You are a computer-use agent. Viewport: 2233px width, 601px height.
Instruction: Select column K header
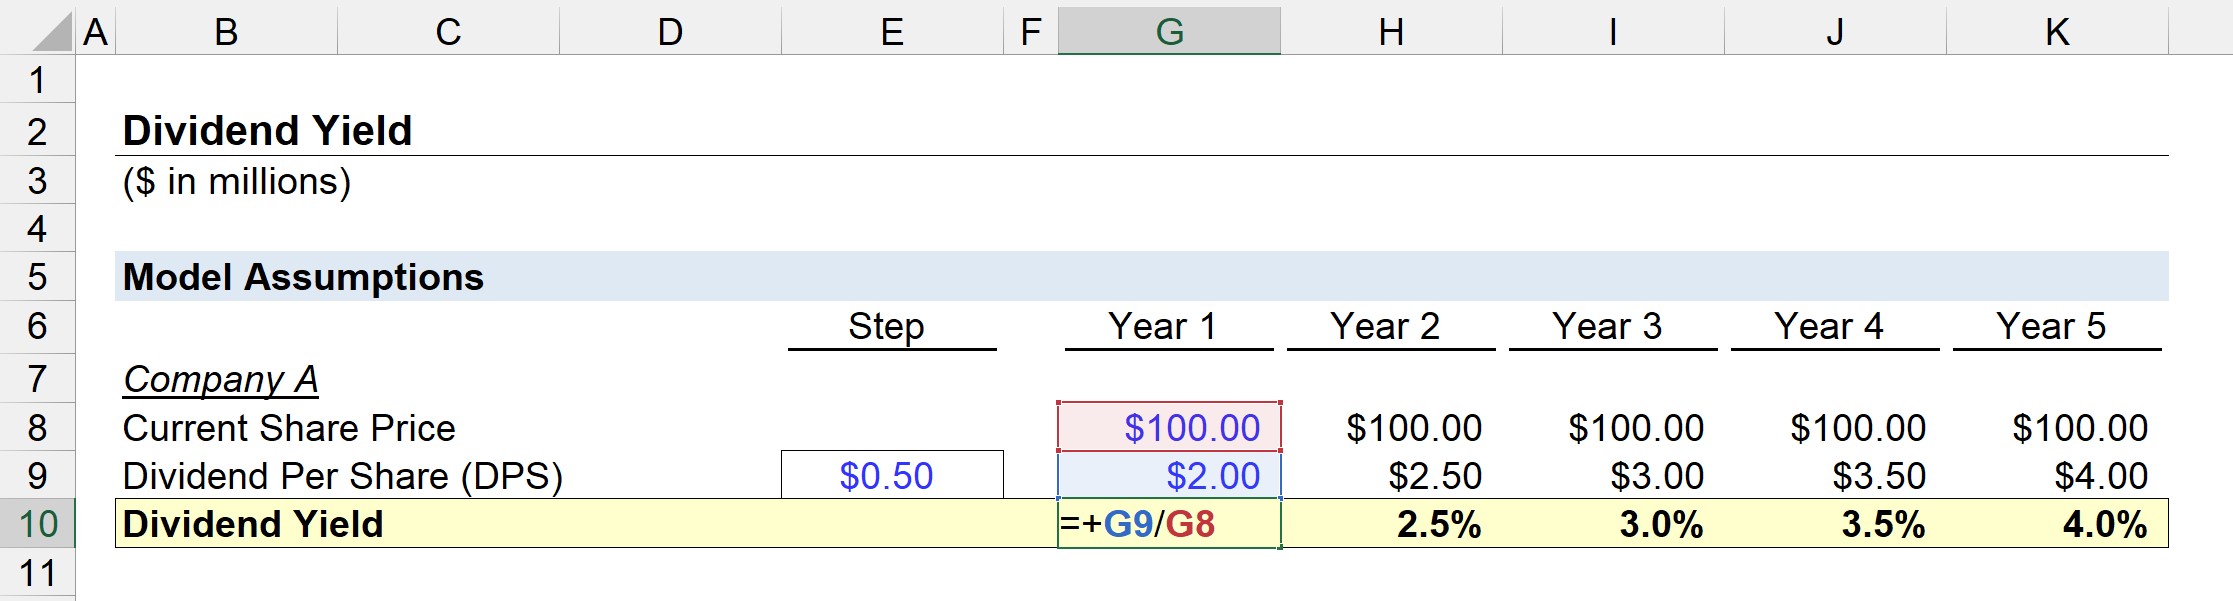point(2057,30)
